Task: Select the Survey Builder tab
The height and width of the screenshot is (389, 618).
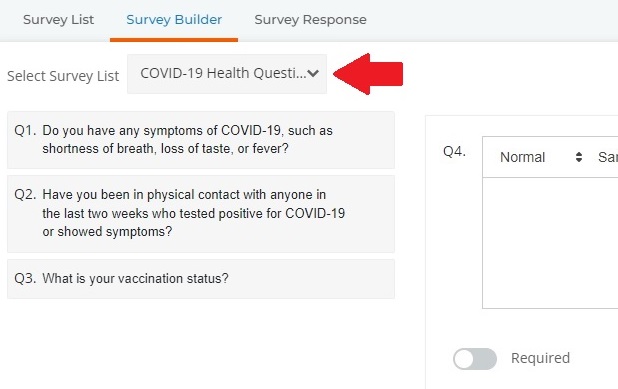Action: click(x=174, y=20)
